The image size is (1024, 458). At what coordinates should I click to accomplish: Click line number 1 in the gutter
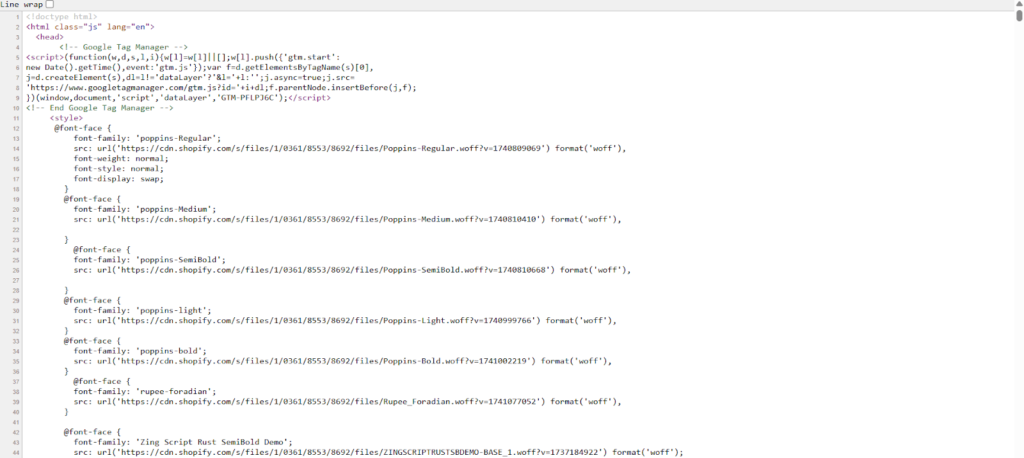coord(19,17)
